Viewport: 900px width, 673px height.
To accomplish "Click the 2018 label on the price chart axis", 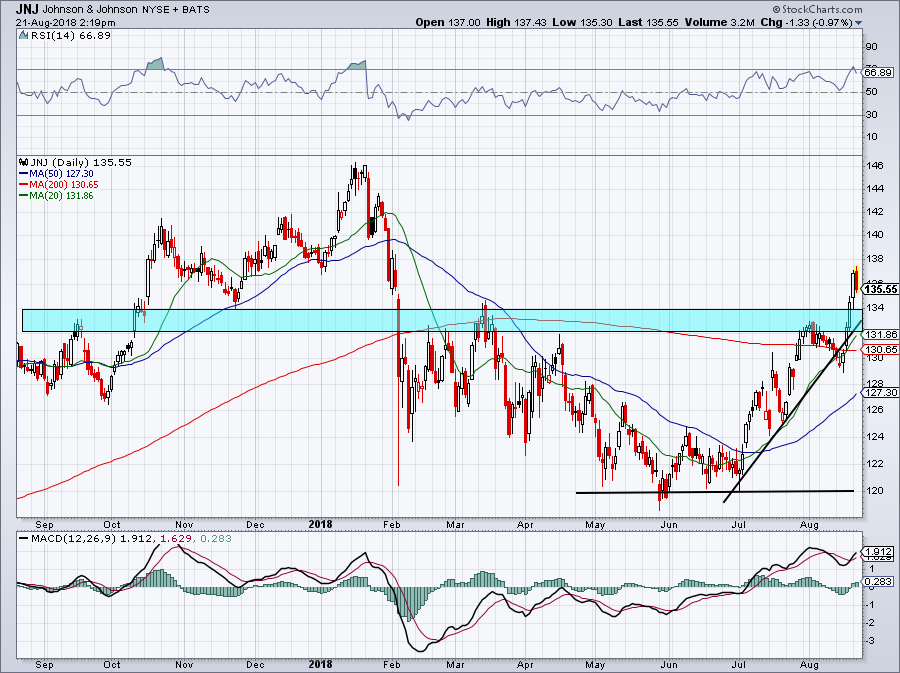I will [320, 524].
